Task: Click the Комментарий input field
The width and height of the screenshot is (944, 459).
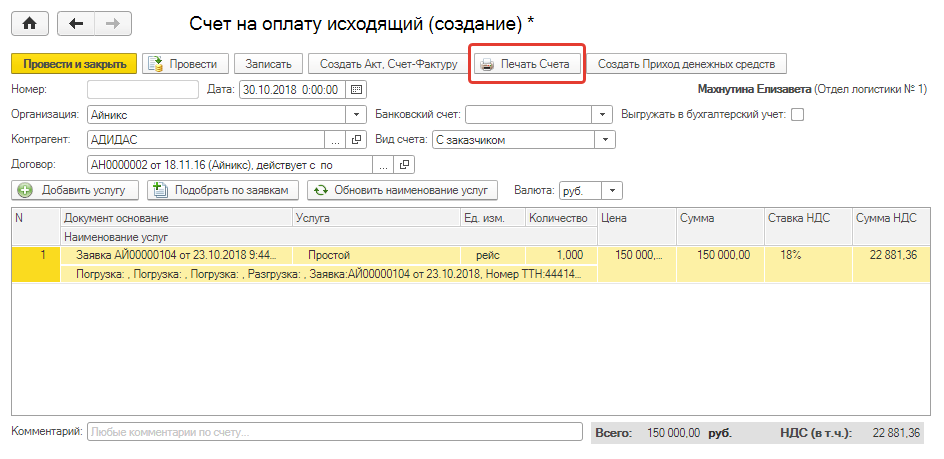Action: [x=335, y=432]
